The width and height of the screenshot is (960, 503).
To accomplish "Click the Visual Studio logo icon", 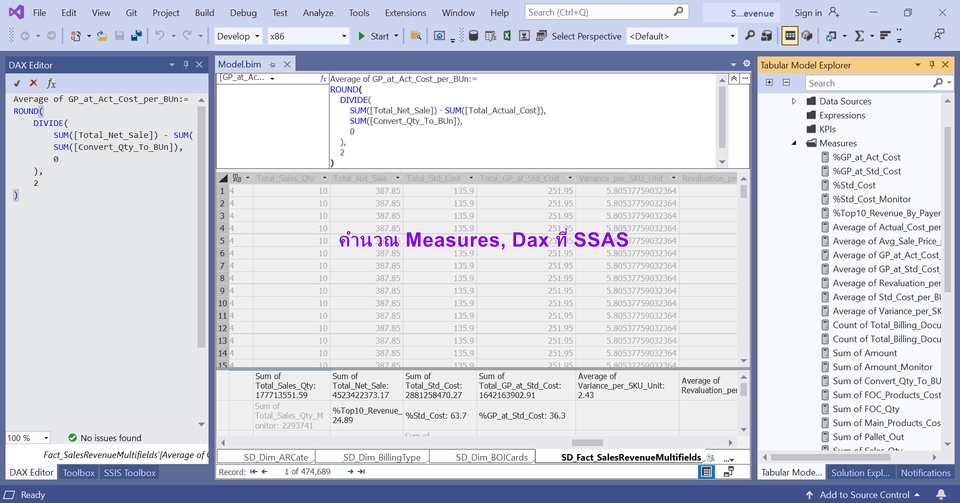I will [x=17, y=12].
